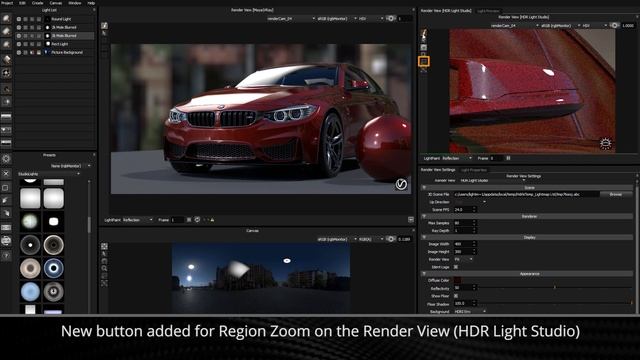Click the second tool in main Render View toolbar
Image resolution: width=640 pixels, height=360 pixels.
(x=104, y=33)
